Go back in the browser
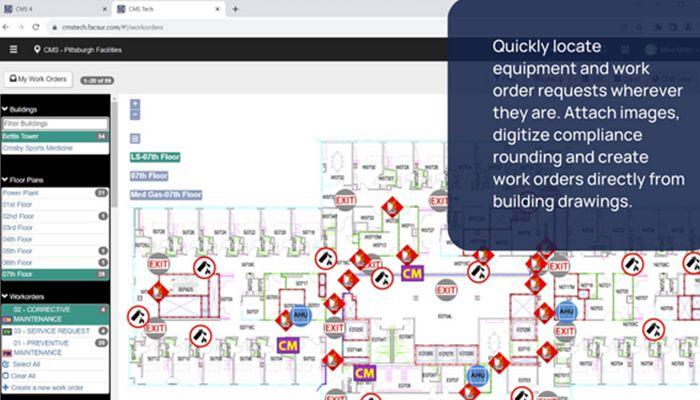The height and width of the screenshot is (400, 700). click(6, 27)
